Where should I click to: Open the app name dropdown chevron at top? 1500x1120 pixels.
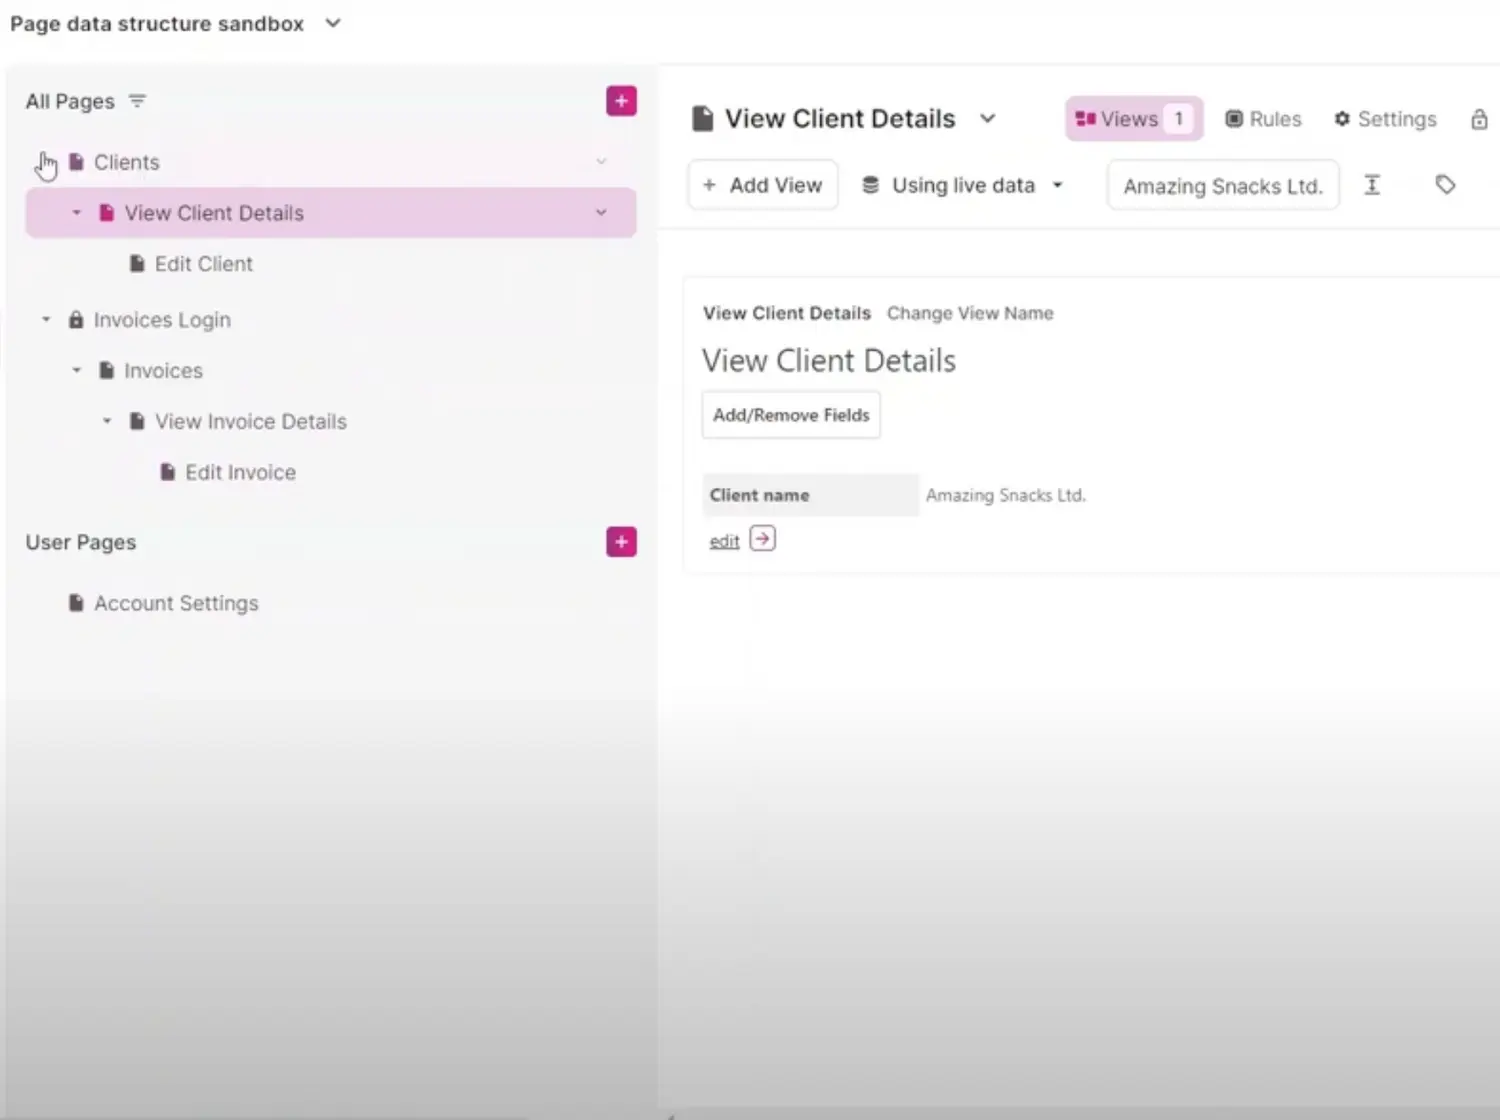coord(333,23)
